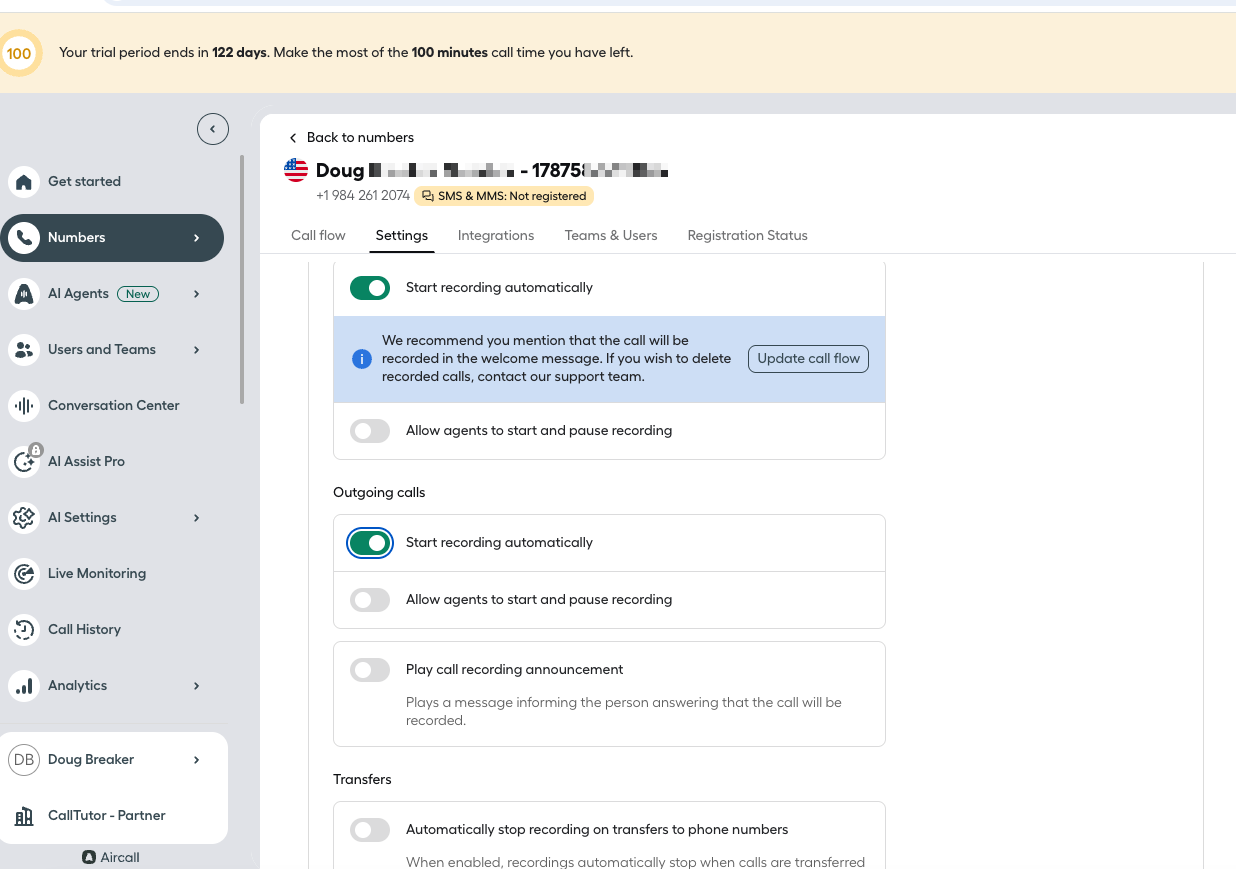The width and height of the screenshot is (1236, 869).
Task: Click the Users and Teams people icon
Action: (24, 350)
